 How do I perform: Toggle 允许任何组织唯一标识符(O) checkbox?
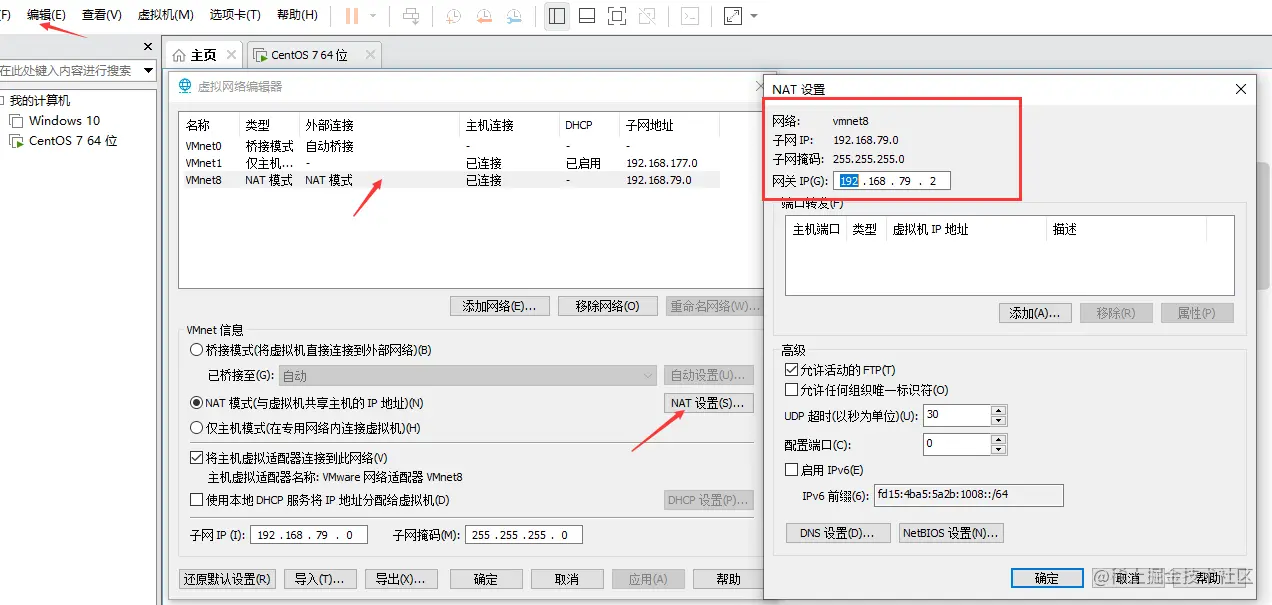click(x=792, y=390)
